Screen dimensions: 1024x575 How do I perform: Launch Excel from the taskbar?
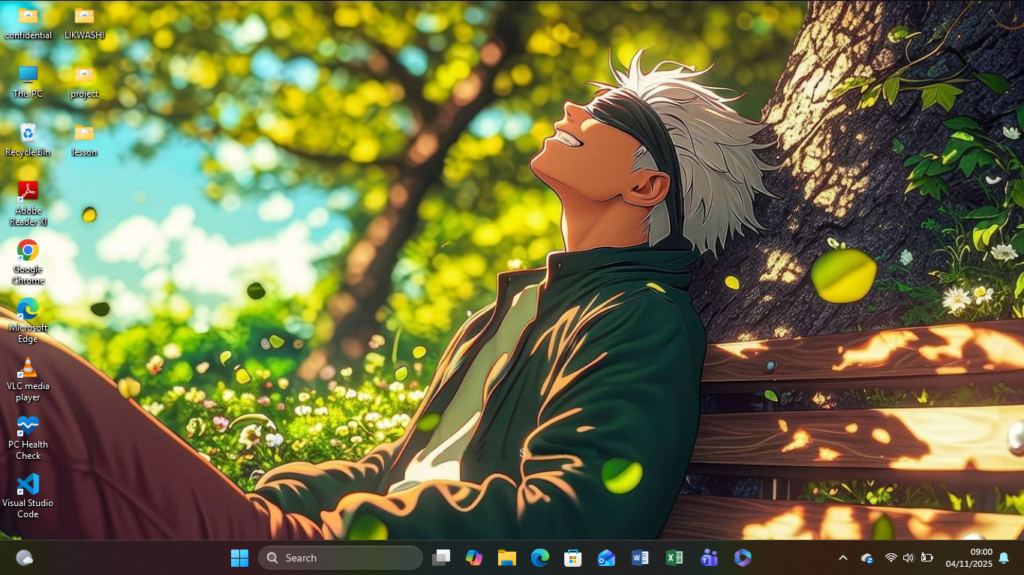tap(674, 557)
